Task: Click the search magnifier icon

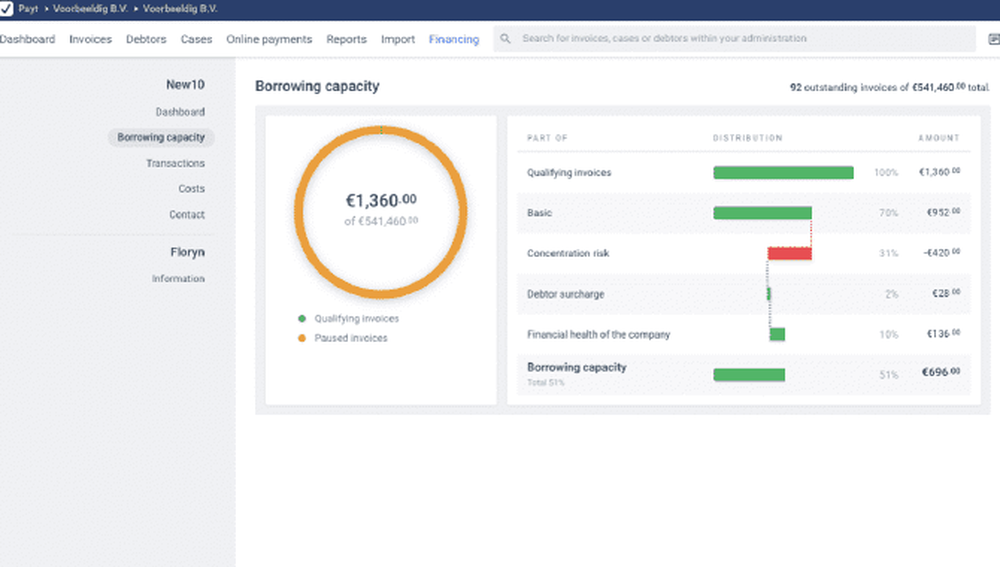Action: pyautogui.click(x=506, y=39)
